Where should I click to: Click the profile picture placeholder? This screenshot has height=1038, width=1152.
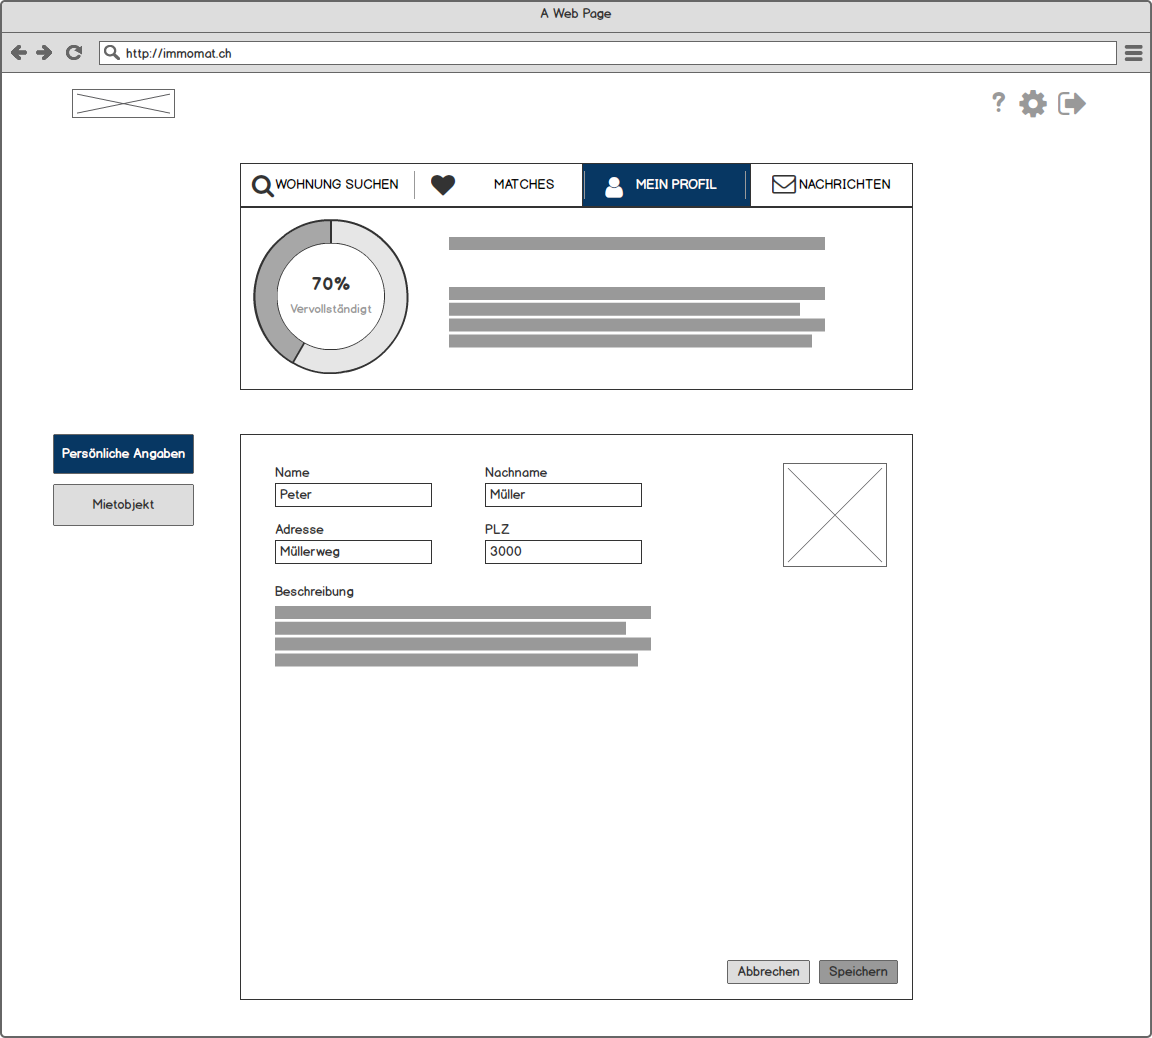[834, 515]
